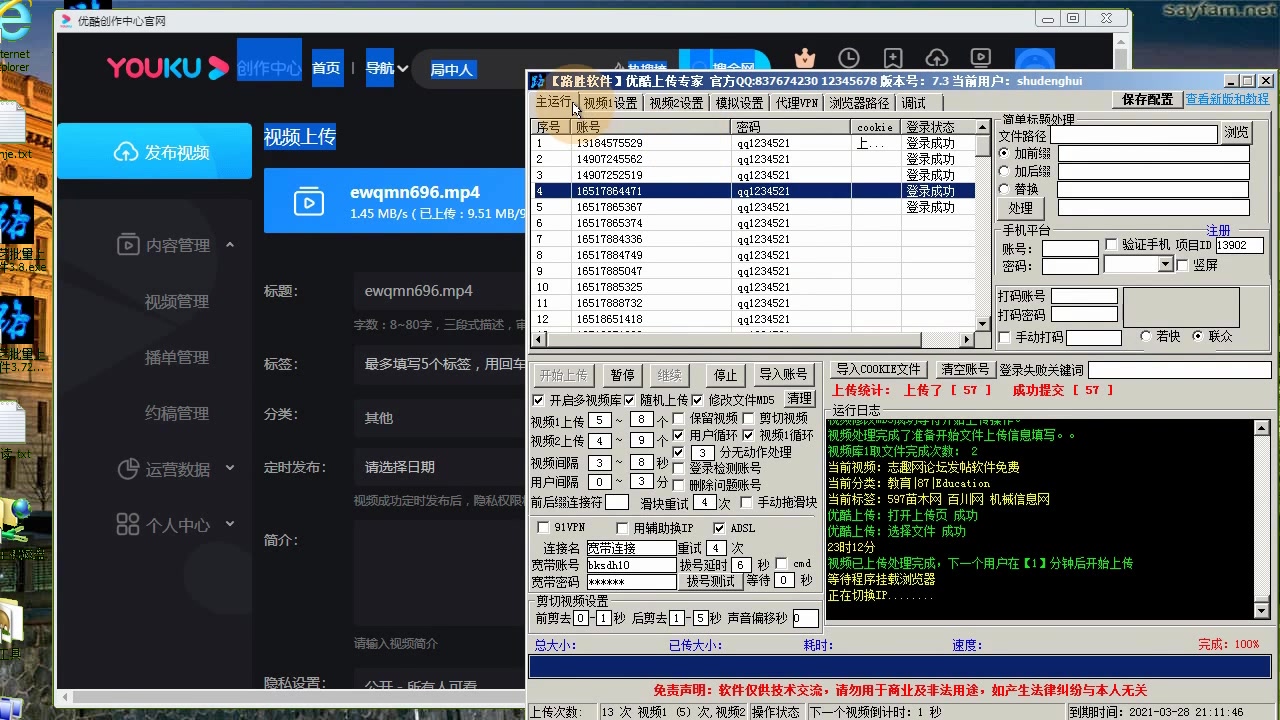
Task: Click account table horizontal scroll left arrow
Action: click(537, 339)
